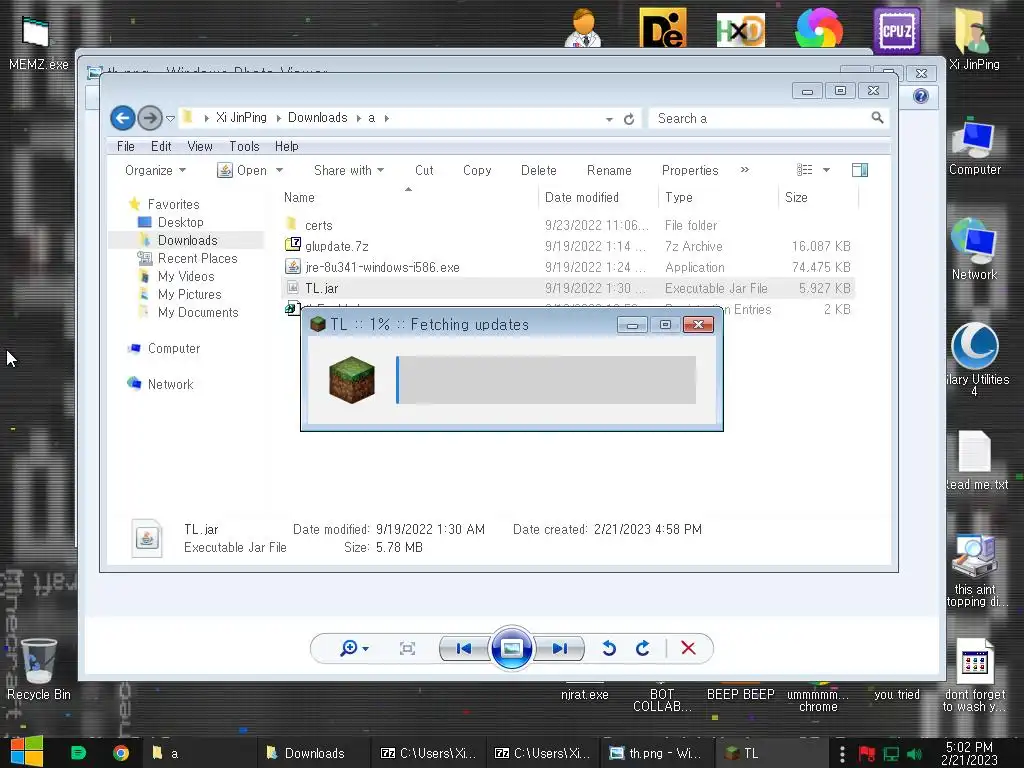Toggle the preview pane icon
1024x768 pixels.
tap(859, 170)
